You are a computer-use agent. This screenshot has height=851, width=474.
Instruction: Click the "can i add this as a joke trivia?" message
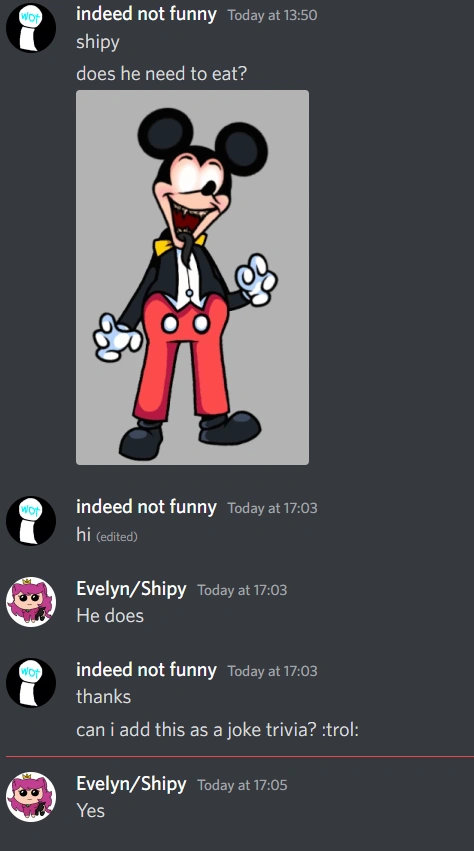pyautogui.click(x=217, y=729)
